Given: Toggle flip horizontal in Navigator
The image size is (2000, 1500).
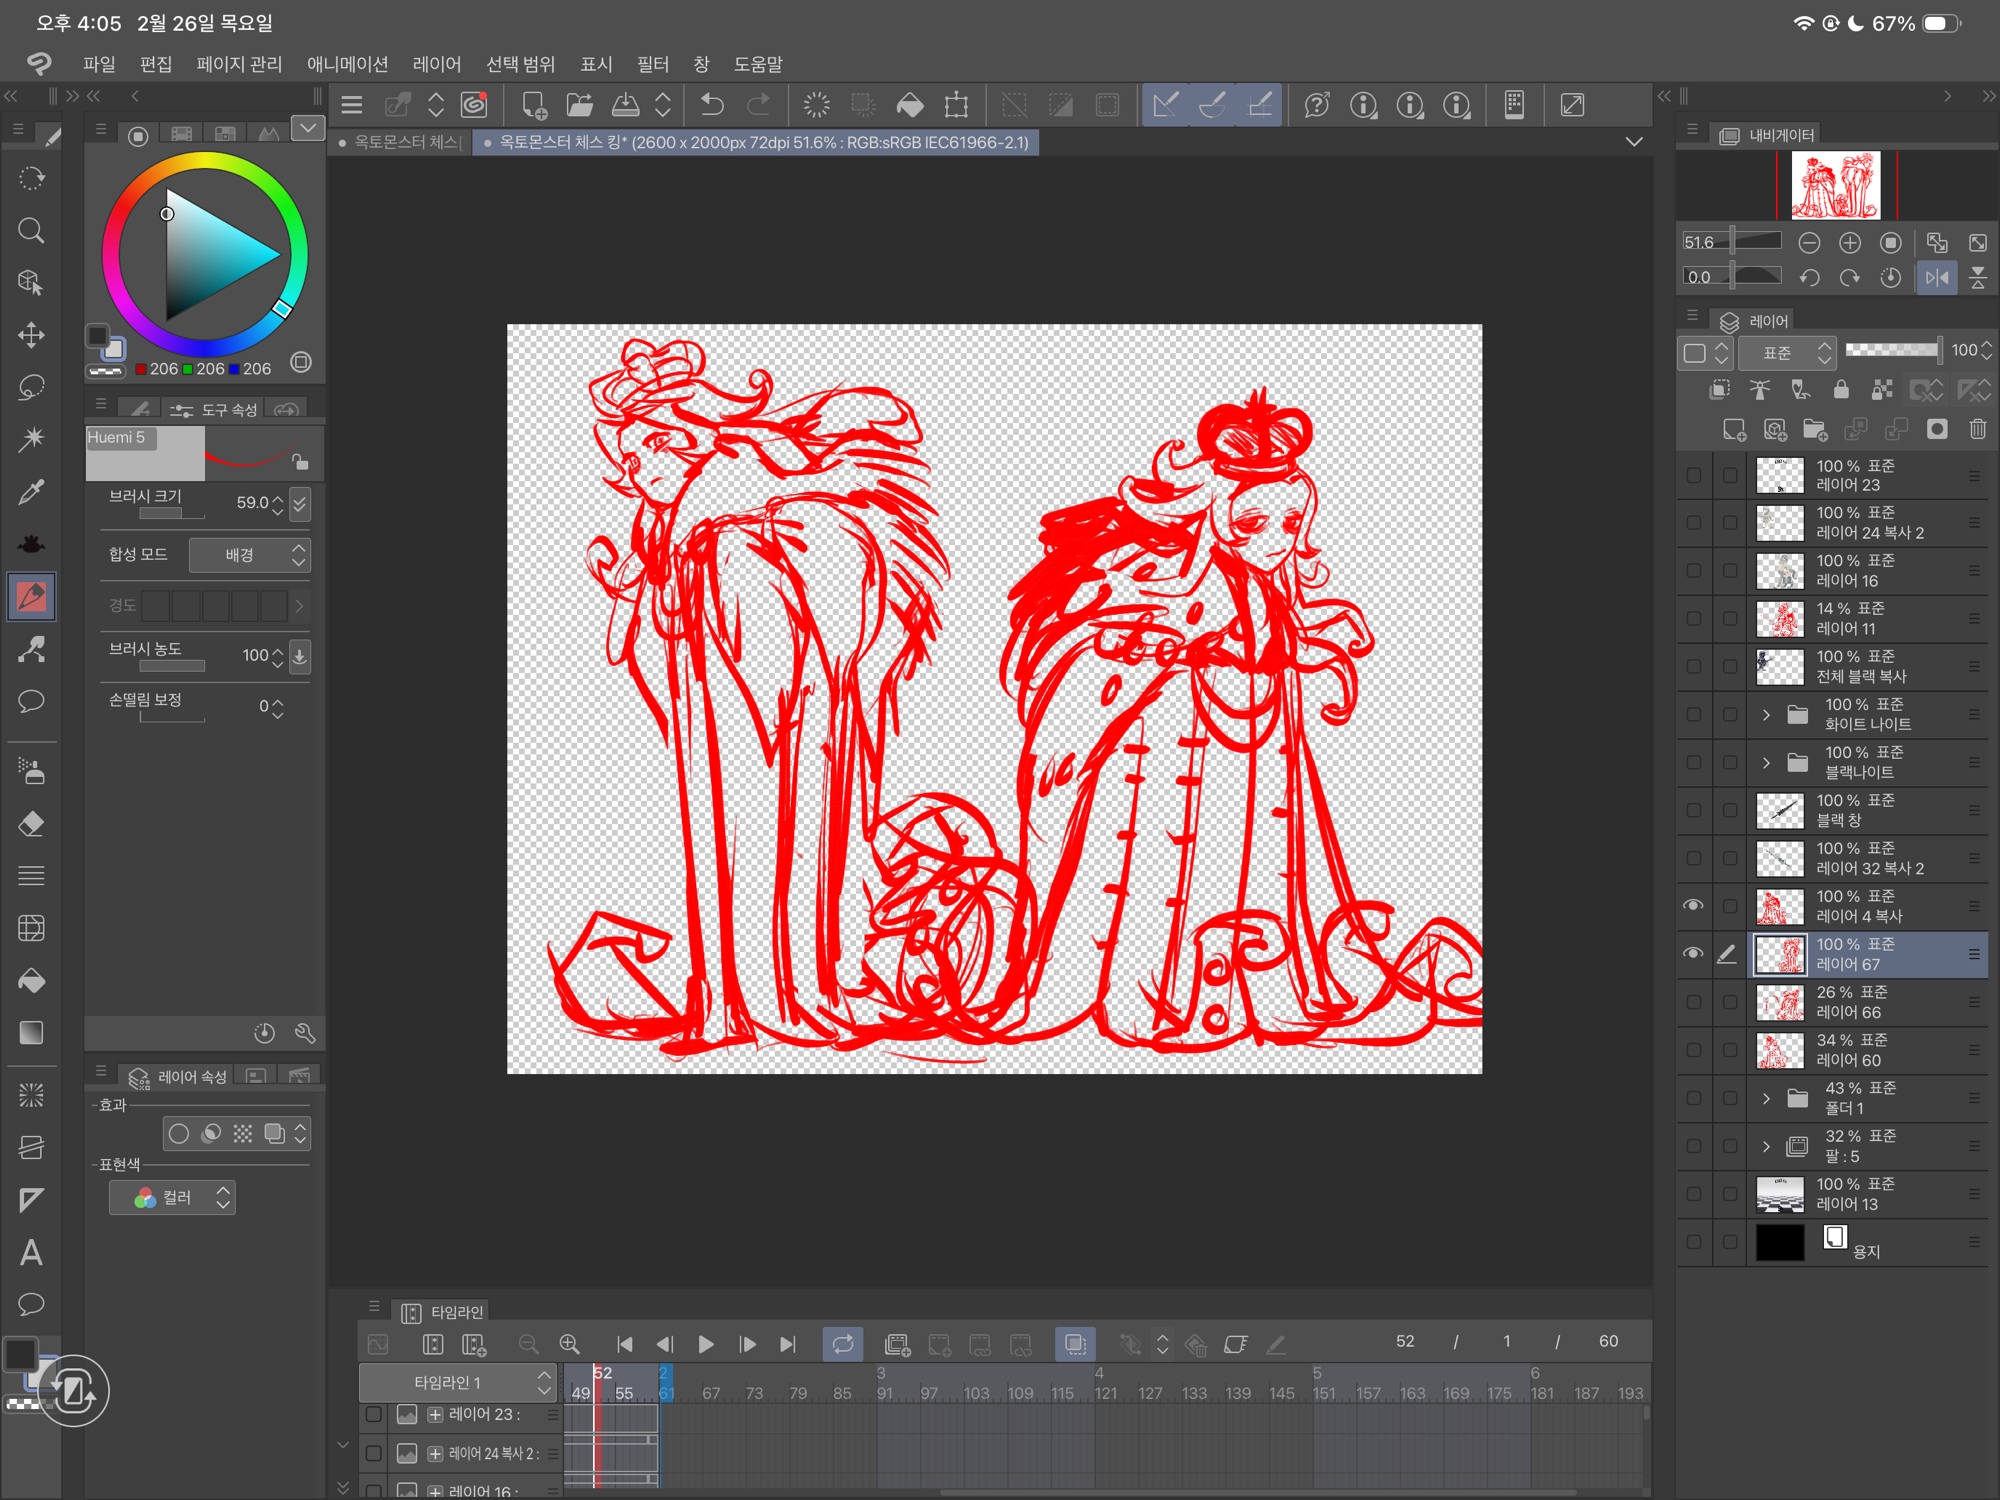Looking at the screenshot, I should [1937, 277].
